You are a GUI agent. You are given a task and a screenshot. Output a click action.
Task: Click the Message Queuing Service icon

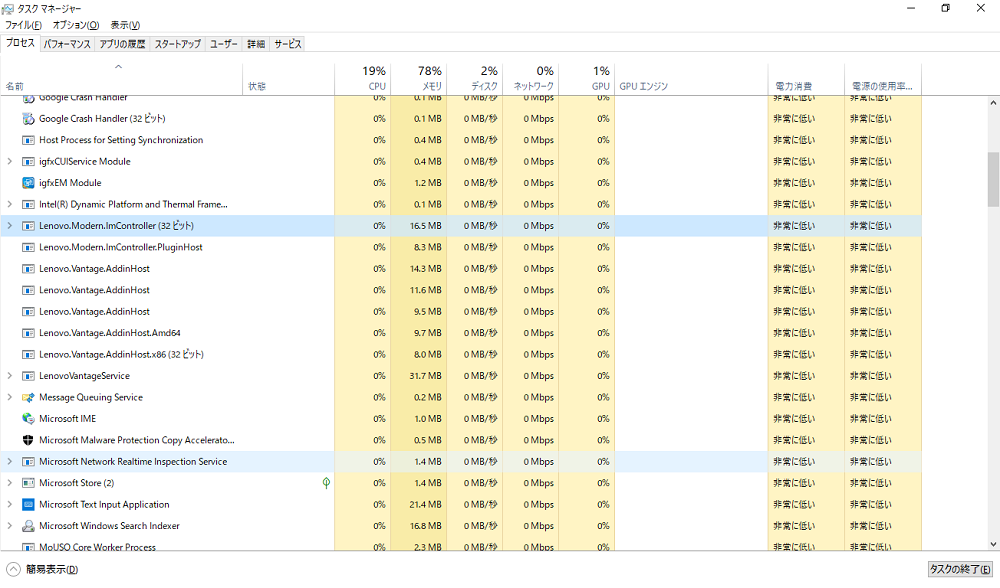click(x=28, y=397)
